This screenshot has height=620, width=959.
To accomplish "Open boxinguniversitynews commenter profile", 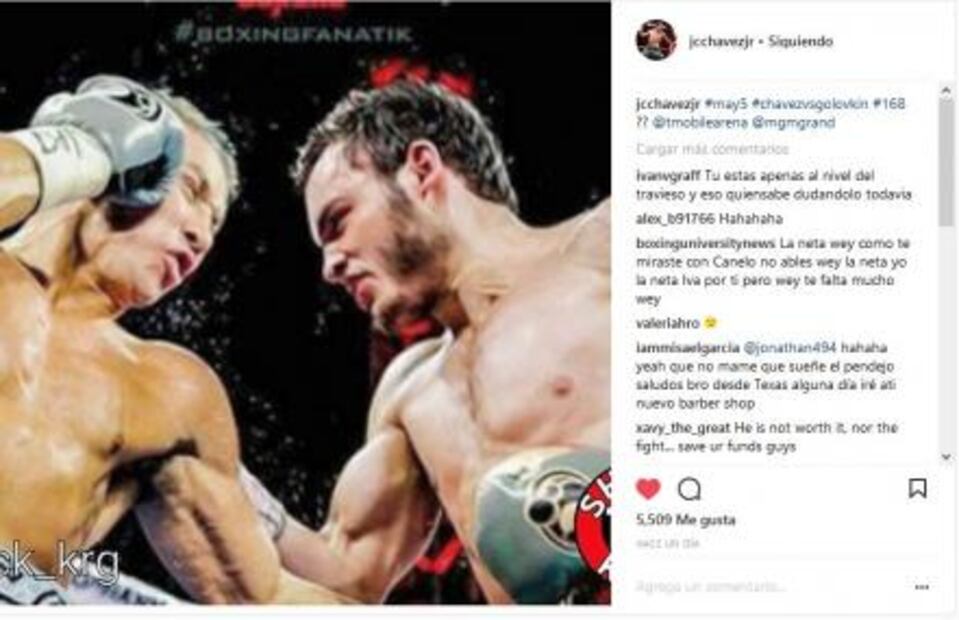I will (705, 243).
